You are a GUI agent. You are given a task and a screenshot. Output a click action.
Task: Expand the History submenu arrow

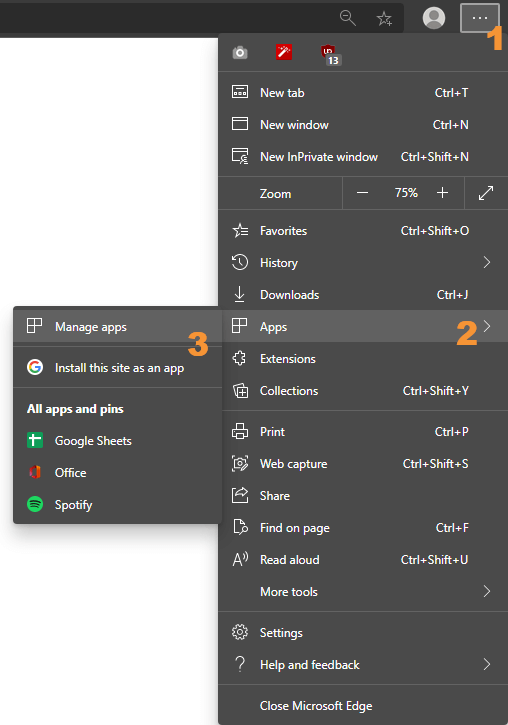pos(487,263)
